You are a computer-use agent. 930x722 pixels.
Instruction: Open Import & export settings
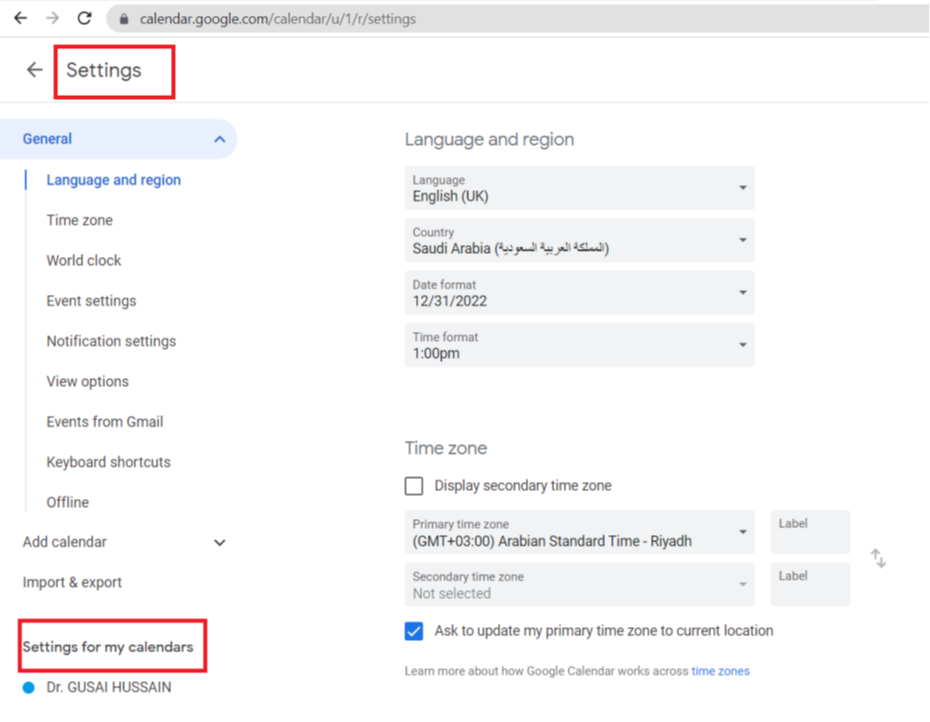(x=72, y=582)
